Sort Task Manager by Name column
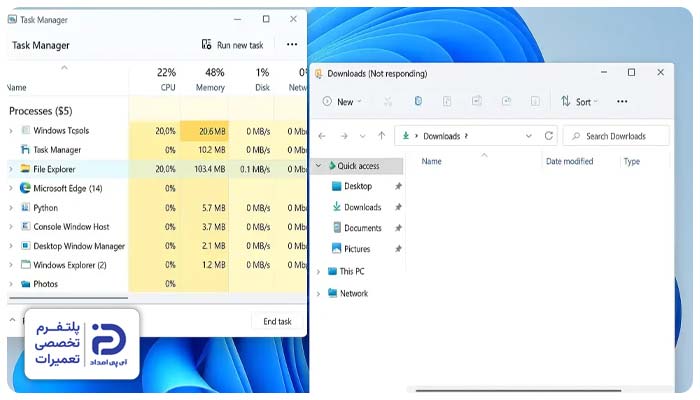 [17, 88]
